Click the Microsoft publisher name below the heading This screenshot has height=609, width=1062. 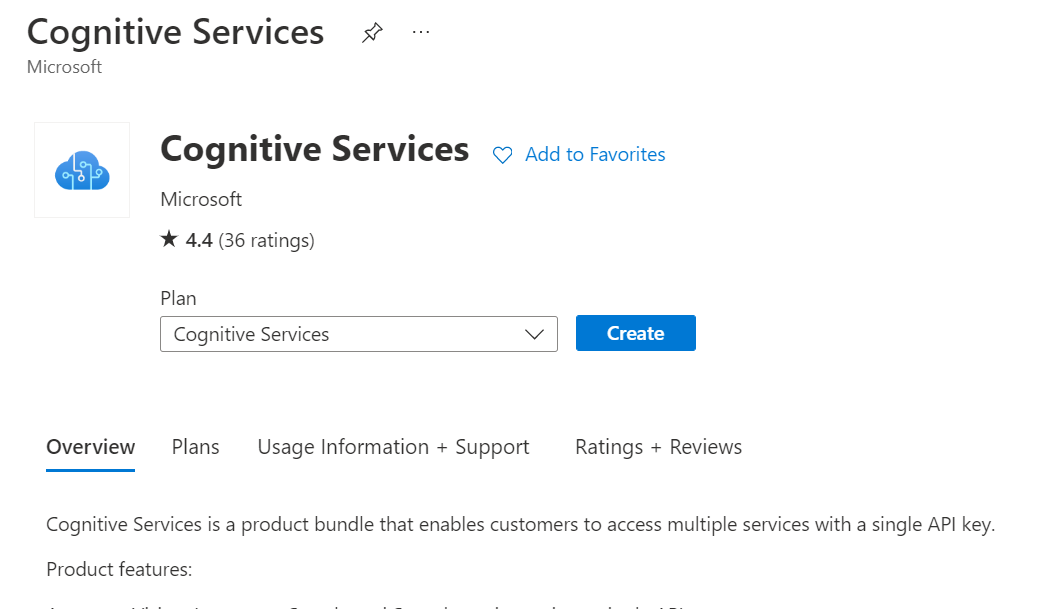point(201,199)
